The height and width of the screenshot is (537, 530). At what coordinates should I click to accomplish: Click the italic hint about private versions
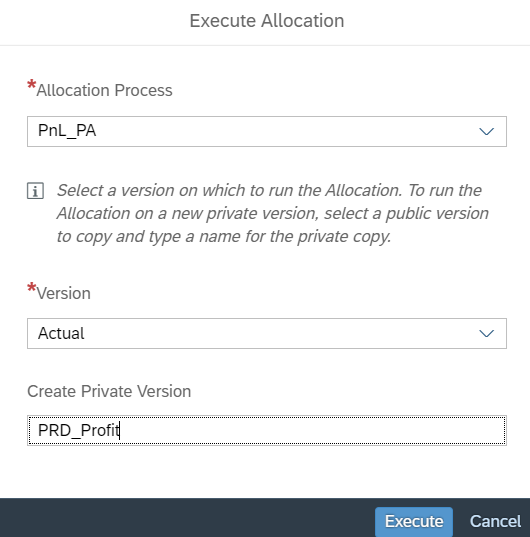(x=273, y=213)
